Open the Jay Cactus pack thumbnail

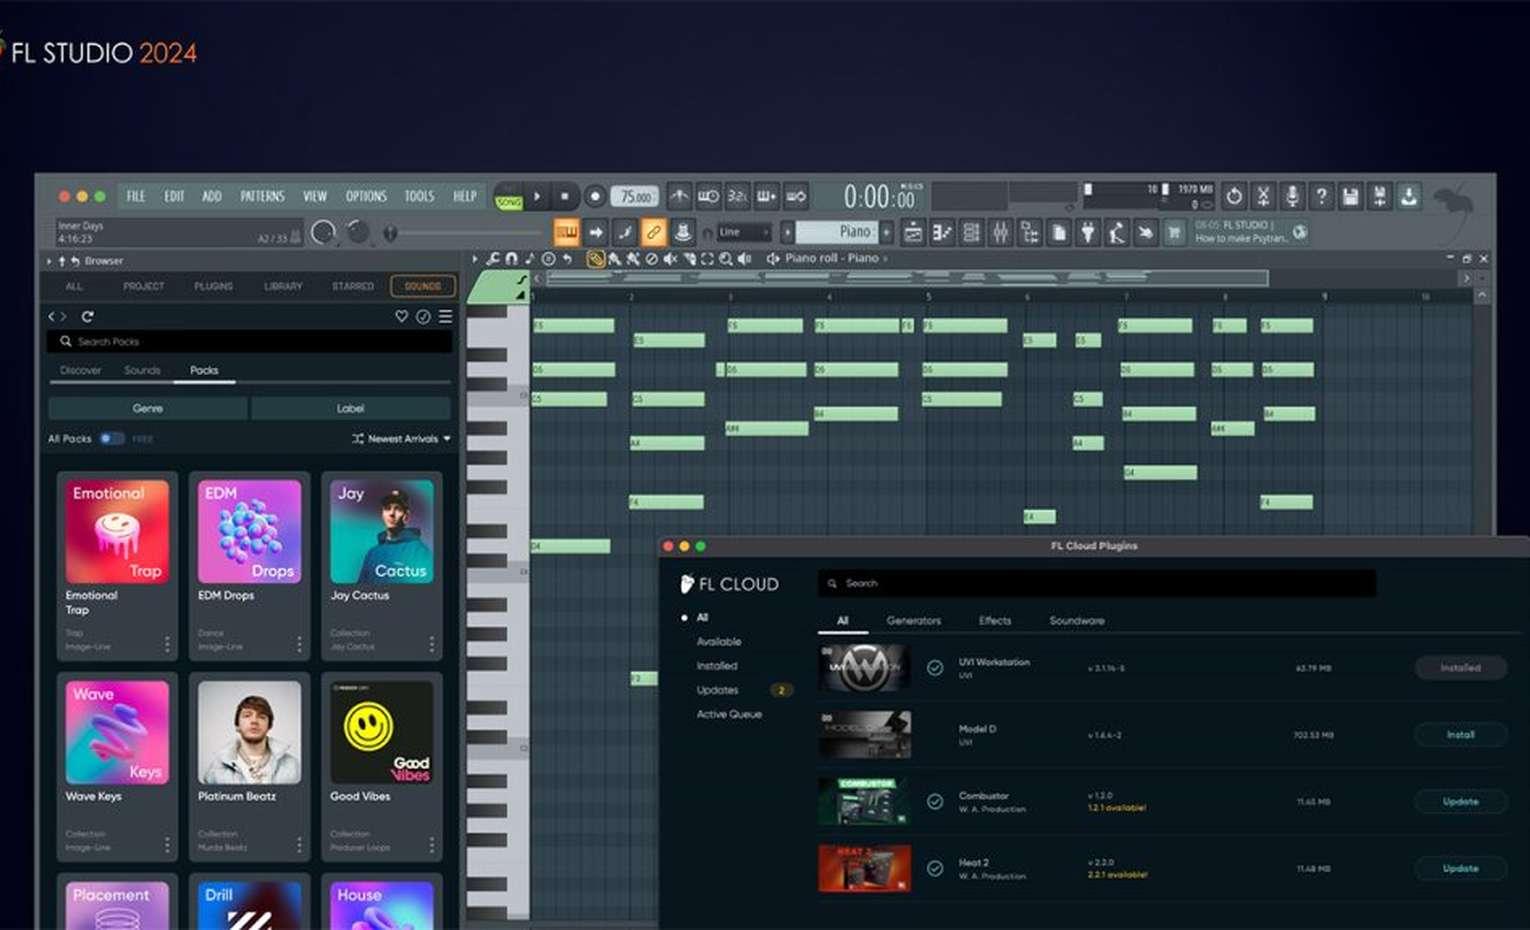point(382,531)
